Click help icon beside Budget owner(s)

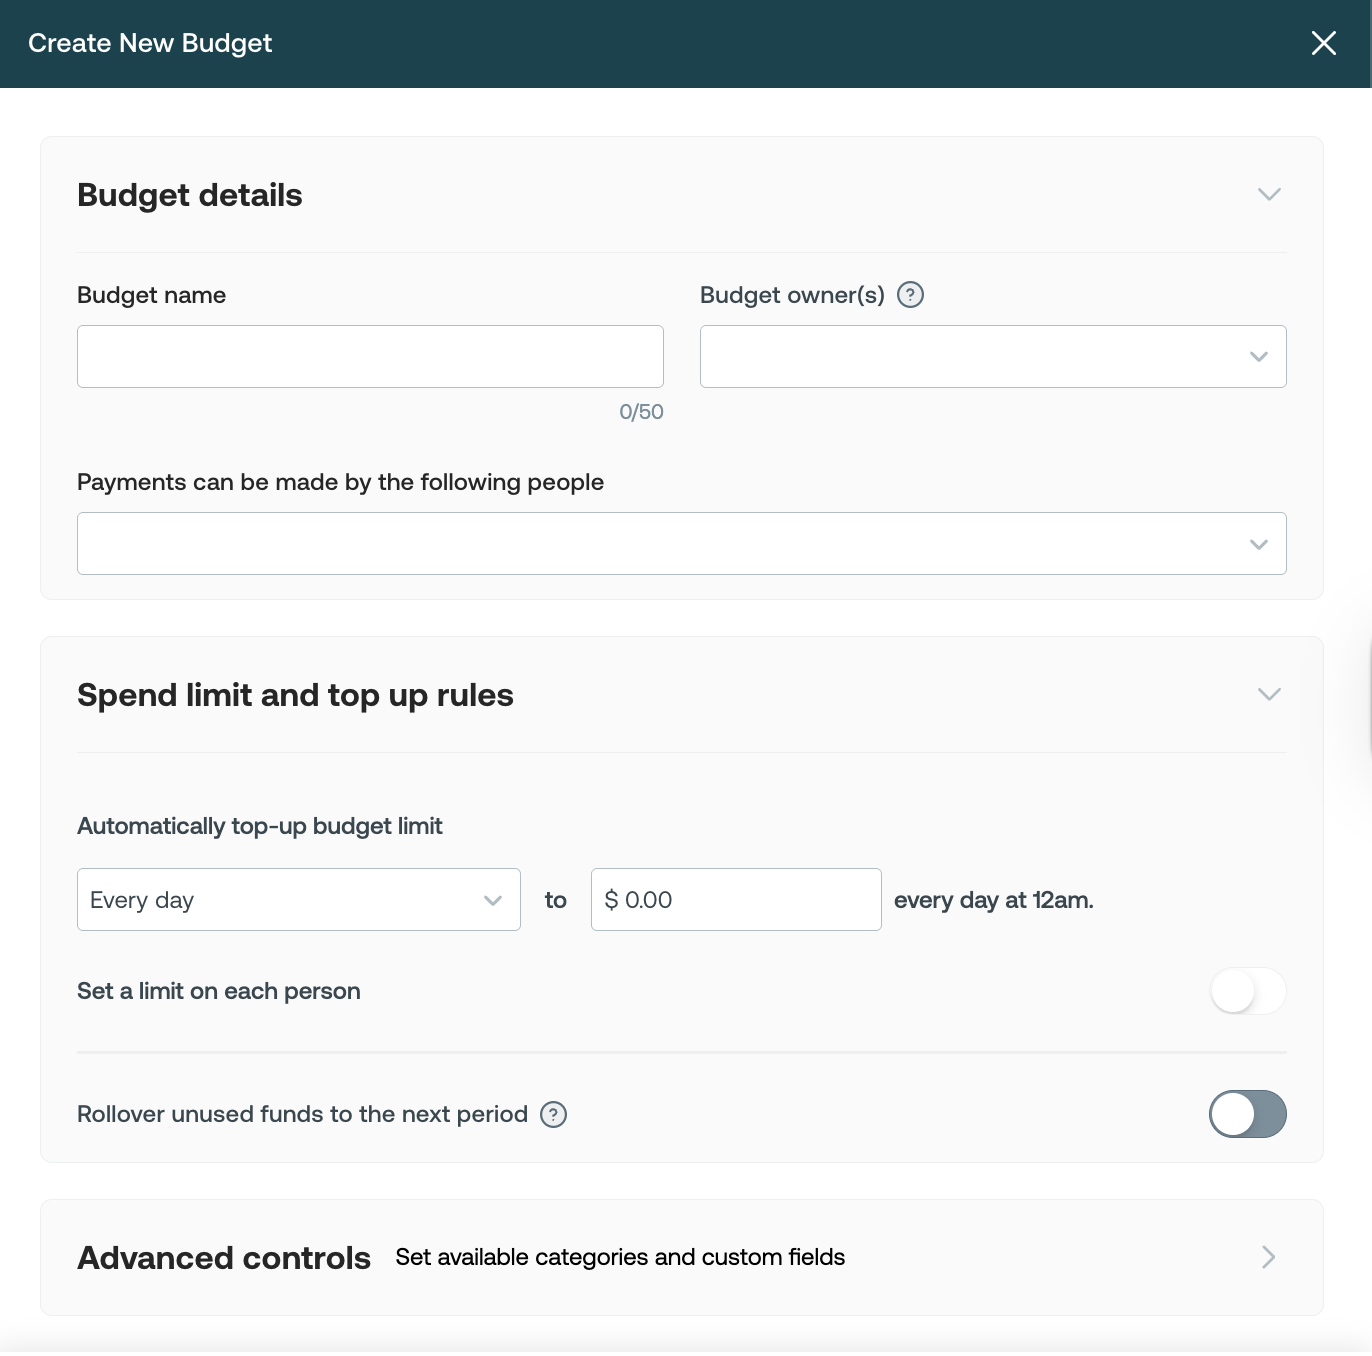coord(910,295)
